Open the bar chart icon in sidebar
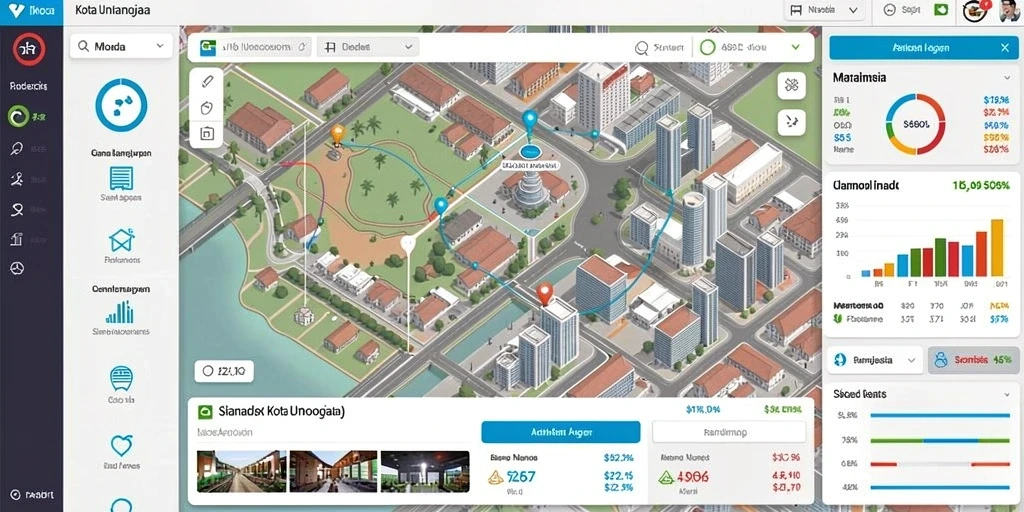 pos(120,312)
